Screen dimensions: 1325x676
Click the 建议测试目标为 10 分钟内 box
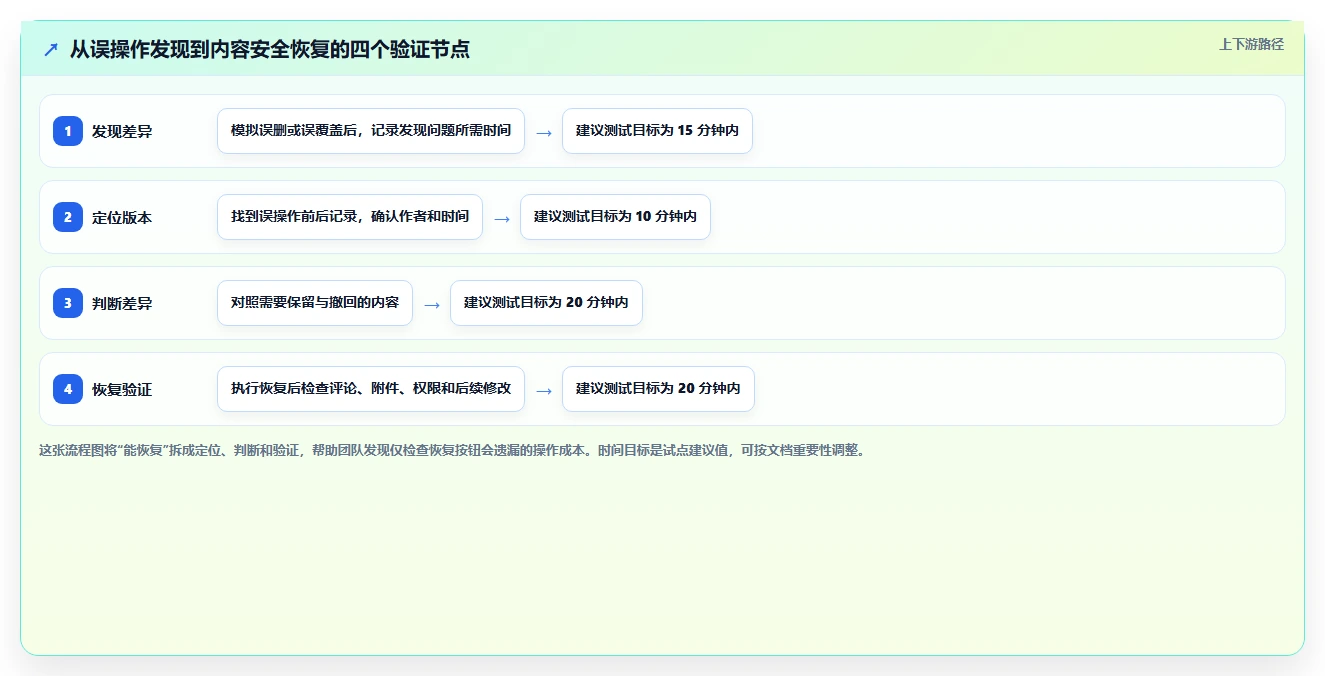pos(615,217)
